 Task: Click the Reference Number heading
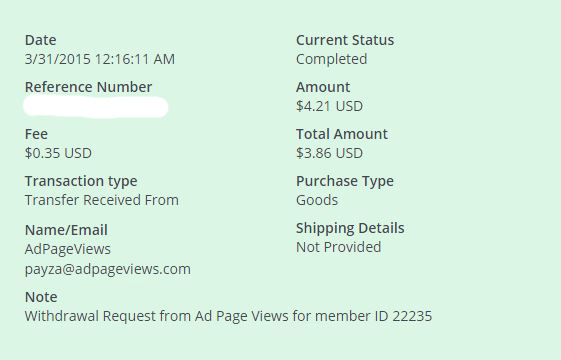tap(88, 87)
